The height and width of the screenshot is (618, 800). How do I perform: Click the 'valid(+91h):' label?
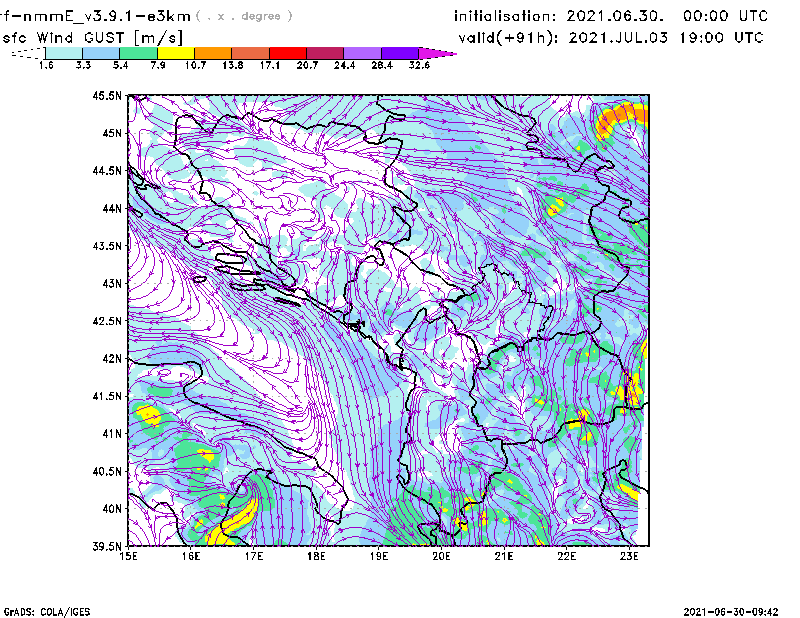pyautogui.click(x=508, y=38)
